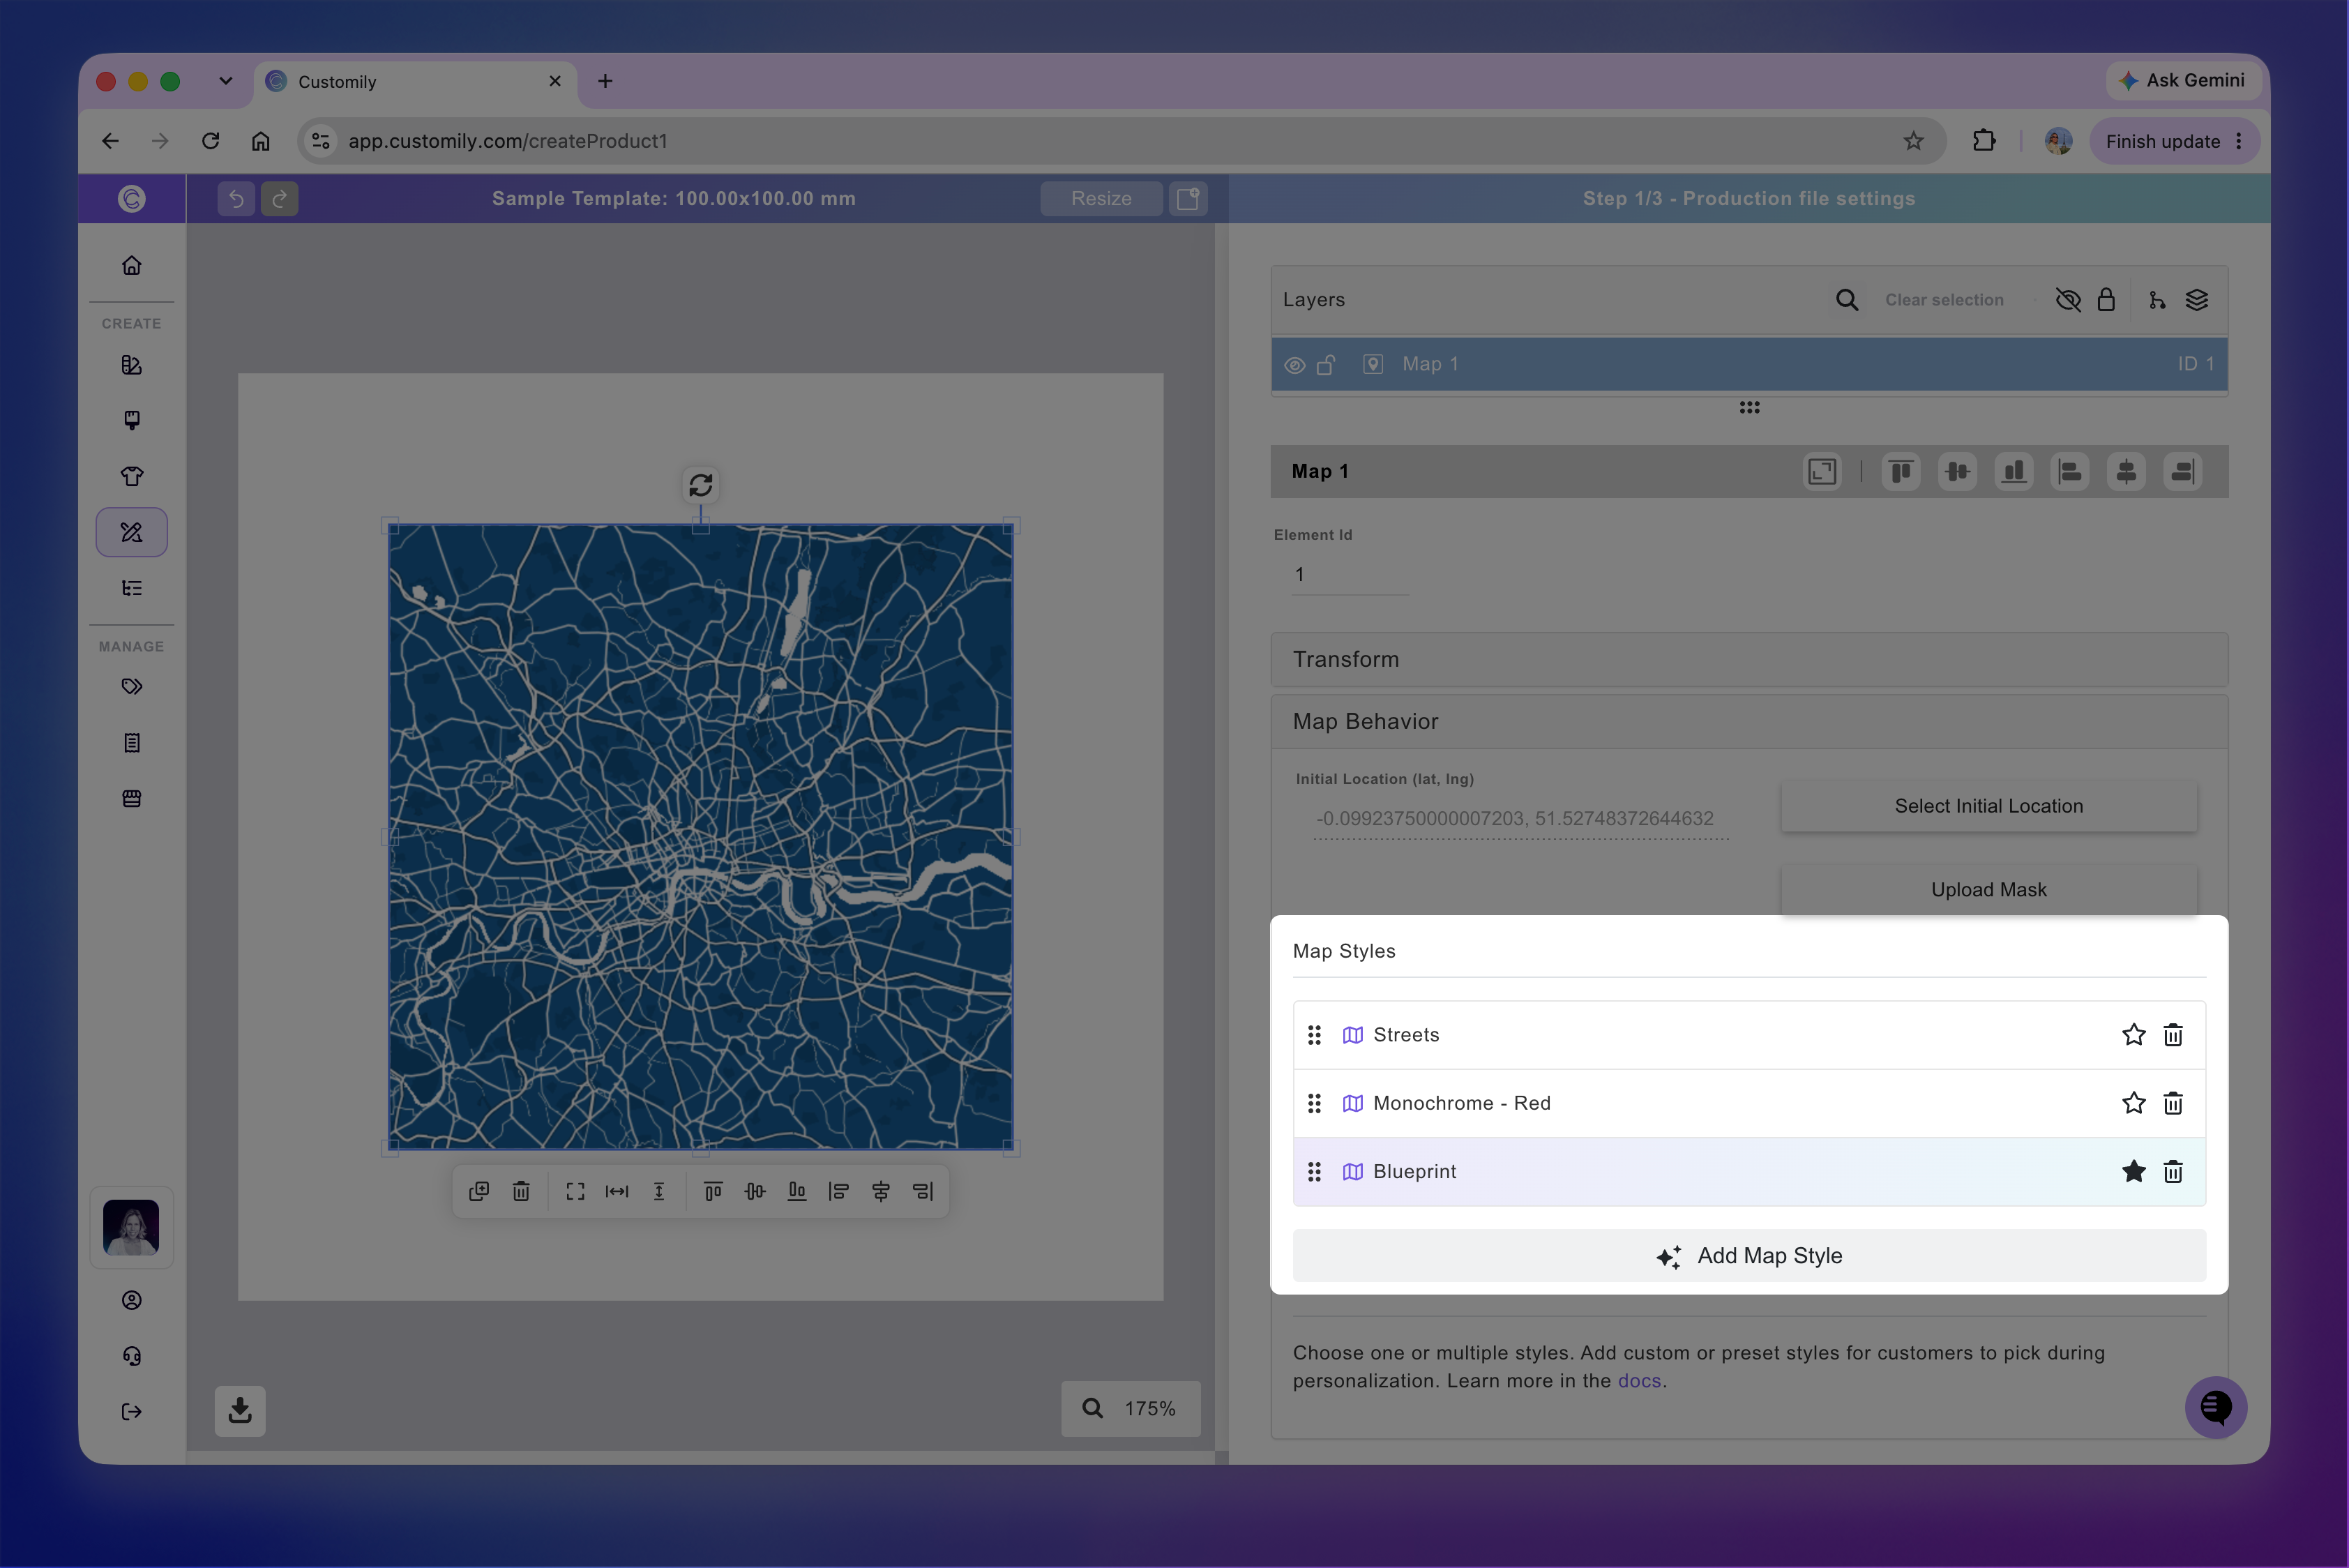
Task: Open the home icon in sidebar
Action: [x=131, y=266]
